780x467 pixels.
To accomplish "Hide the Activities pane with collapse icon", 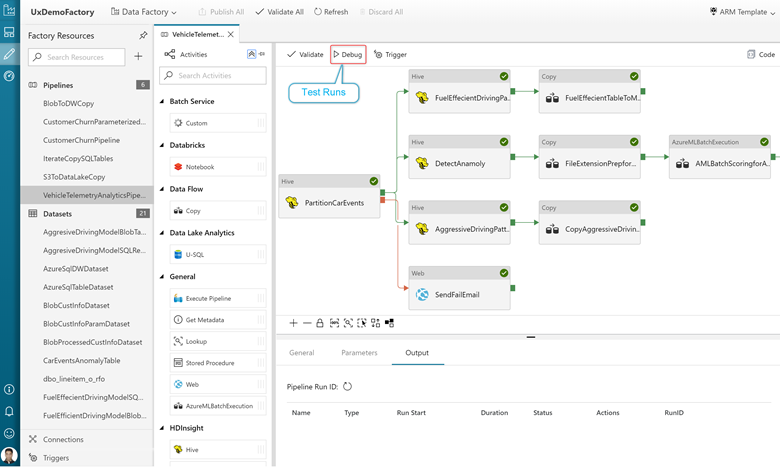I will click(262, 54).
